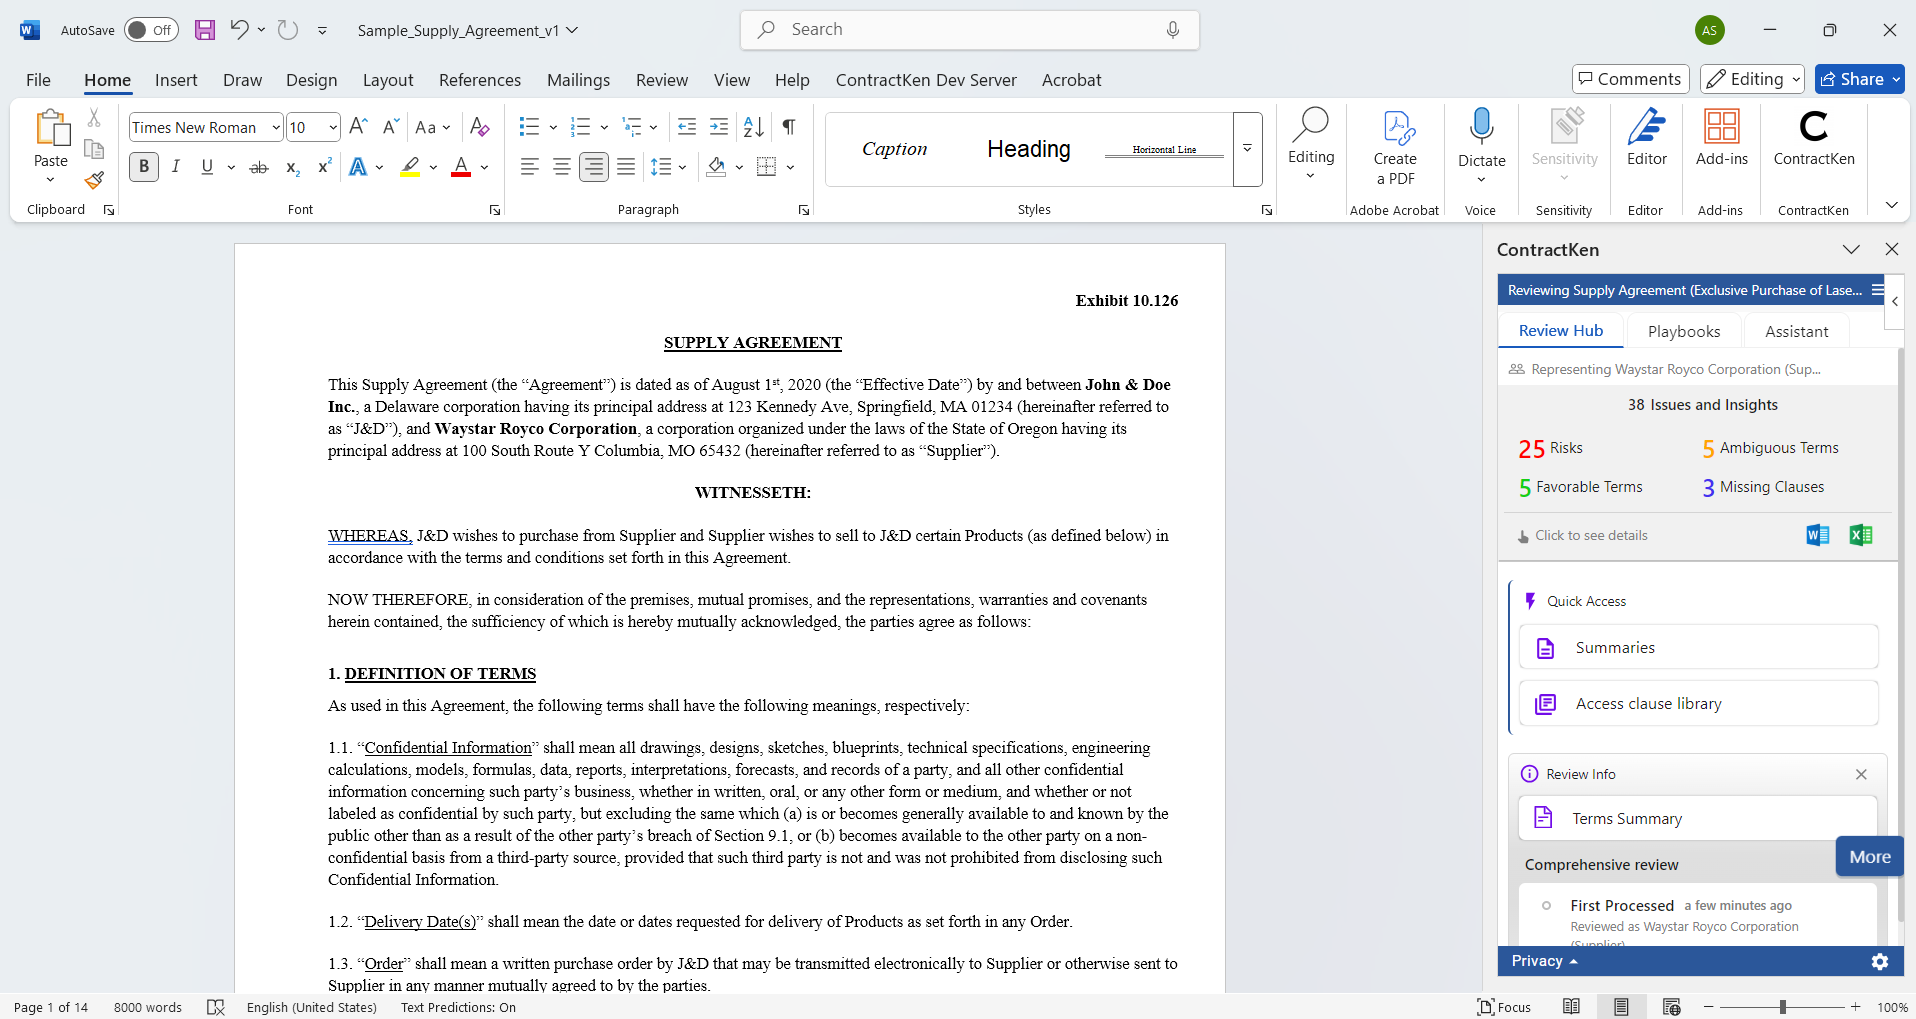The height and width of the screenshot is (1019, 1916).
Task: Toggle AutoSave switch on
Action: click(x=151, y=30)
